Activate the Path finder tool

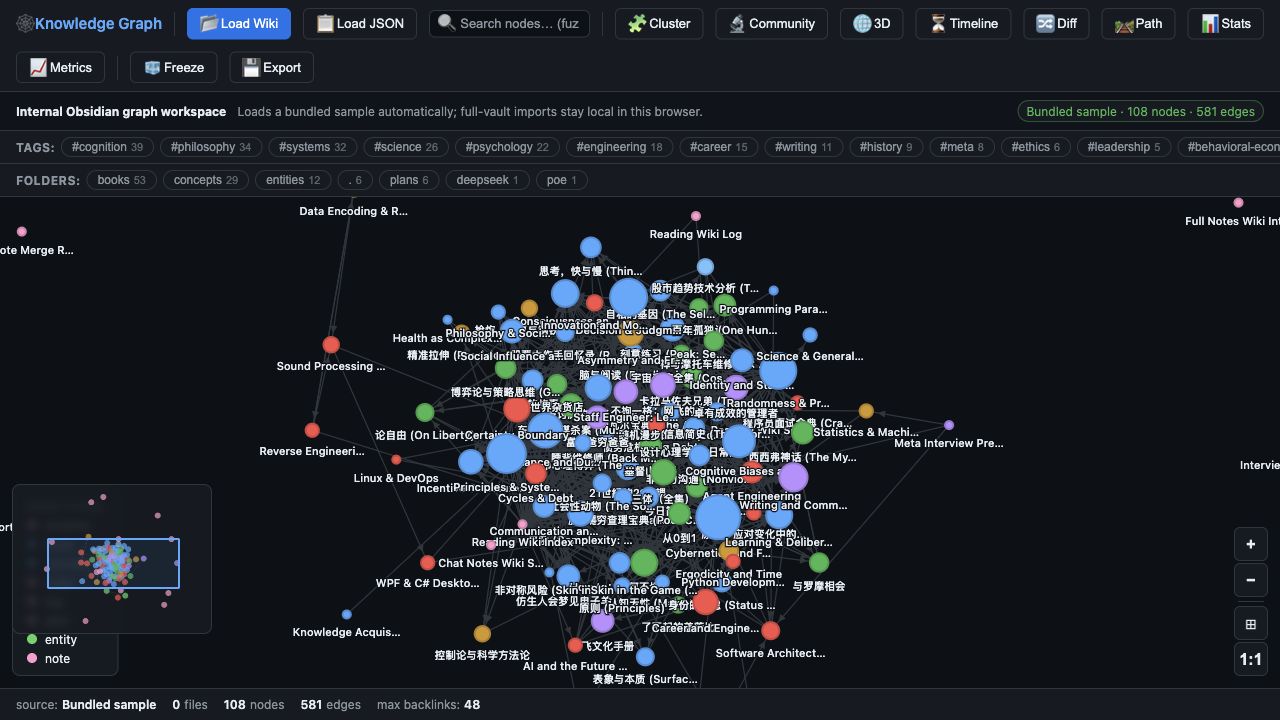(1138, 23)
